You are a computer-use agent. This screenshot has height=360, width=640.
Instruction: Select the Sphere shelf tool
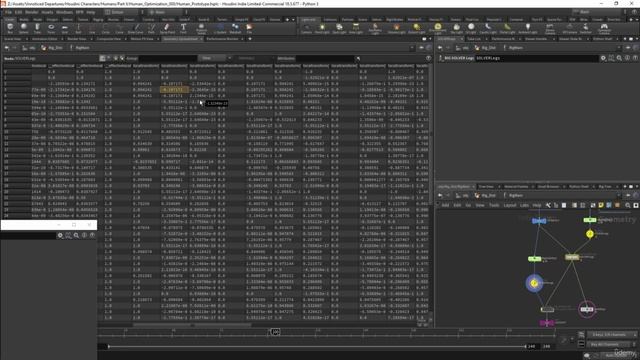point(24,28)
